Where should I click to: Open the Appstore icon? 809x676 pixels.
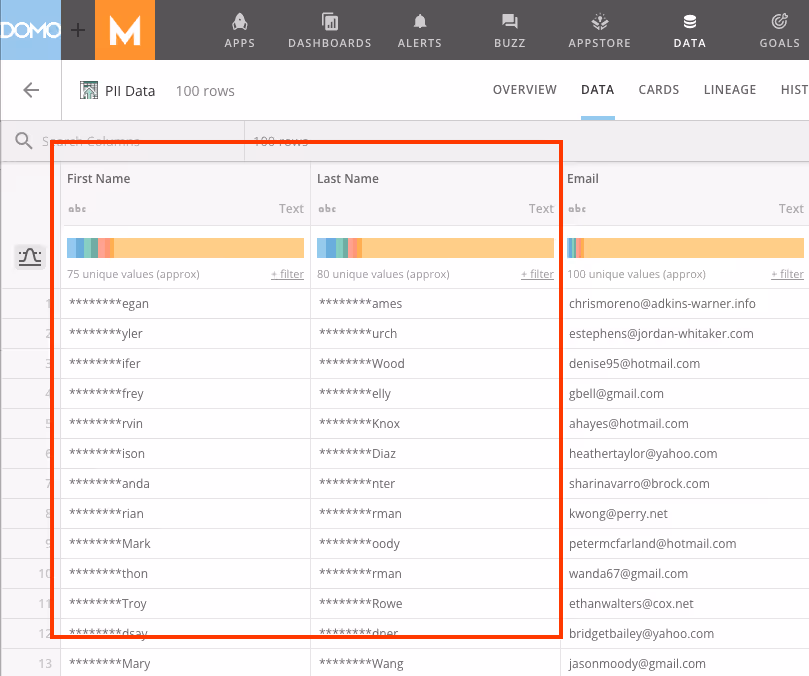[600, 22]
